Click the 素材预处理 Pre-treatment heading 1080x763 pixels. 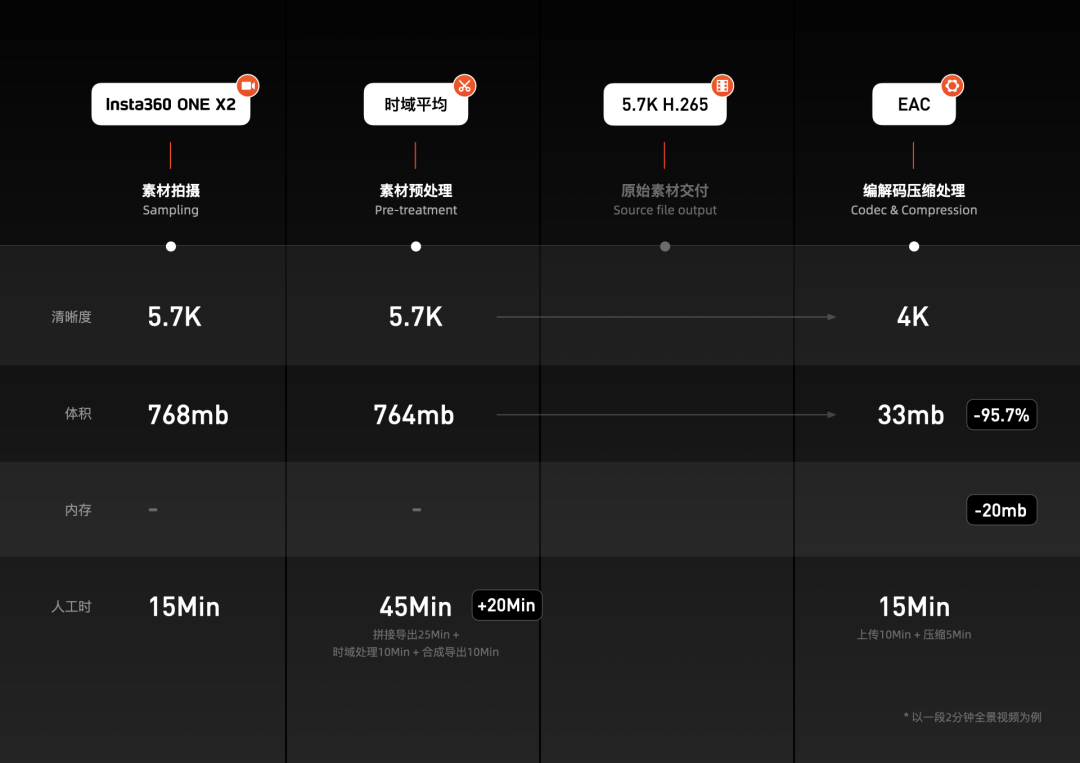click(416, 199)
